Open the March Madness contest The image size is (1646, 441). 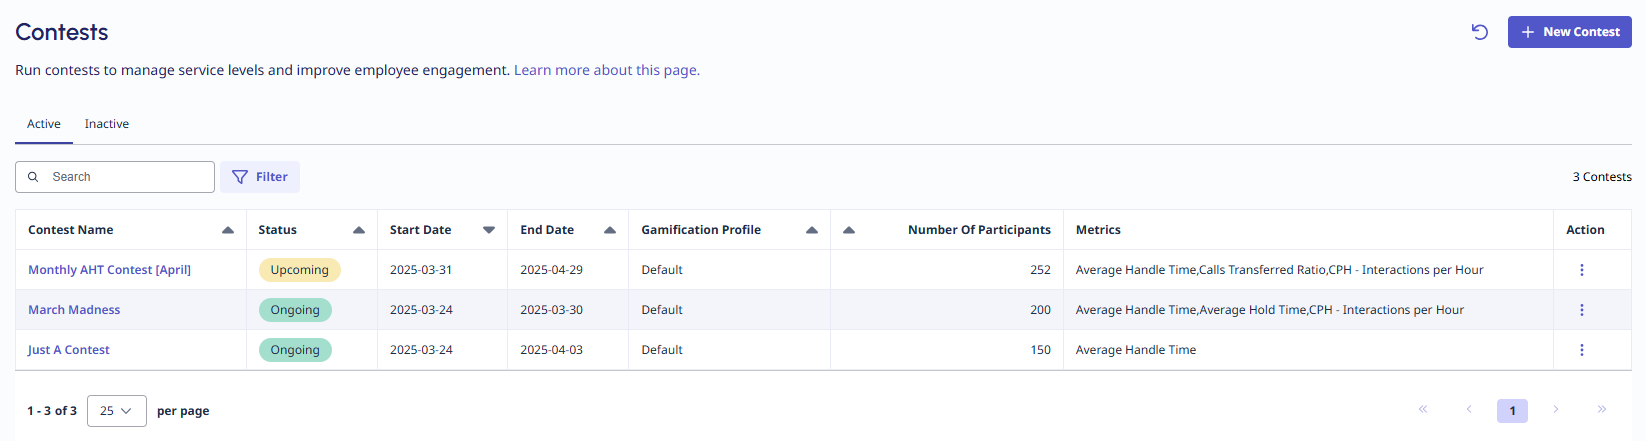[74, 310]
